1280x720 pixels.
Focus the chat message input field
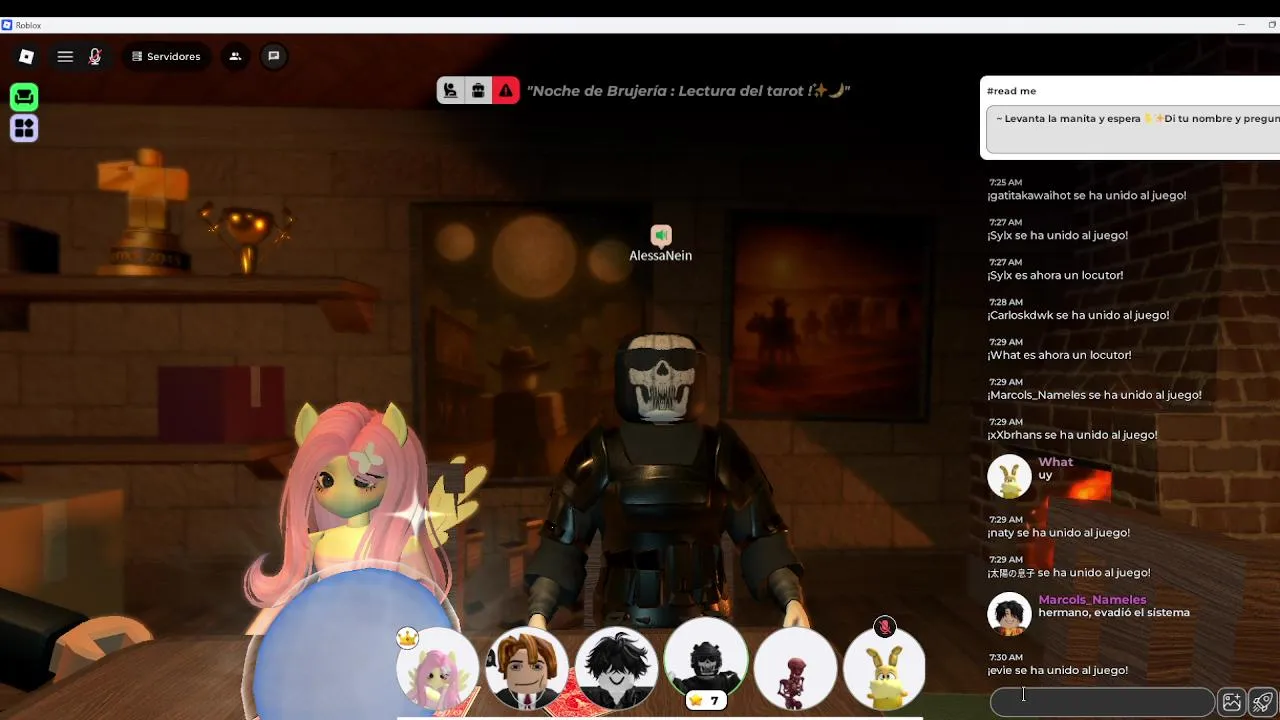click(x=1102, y=702)
